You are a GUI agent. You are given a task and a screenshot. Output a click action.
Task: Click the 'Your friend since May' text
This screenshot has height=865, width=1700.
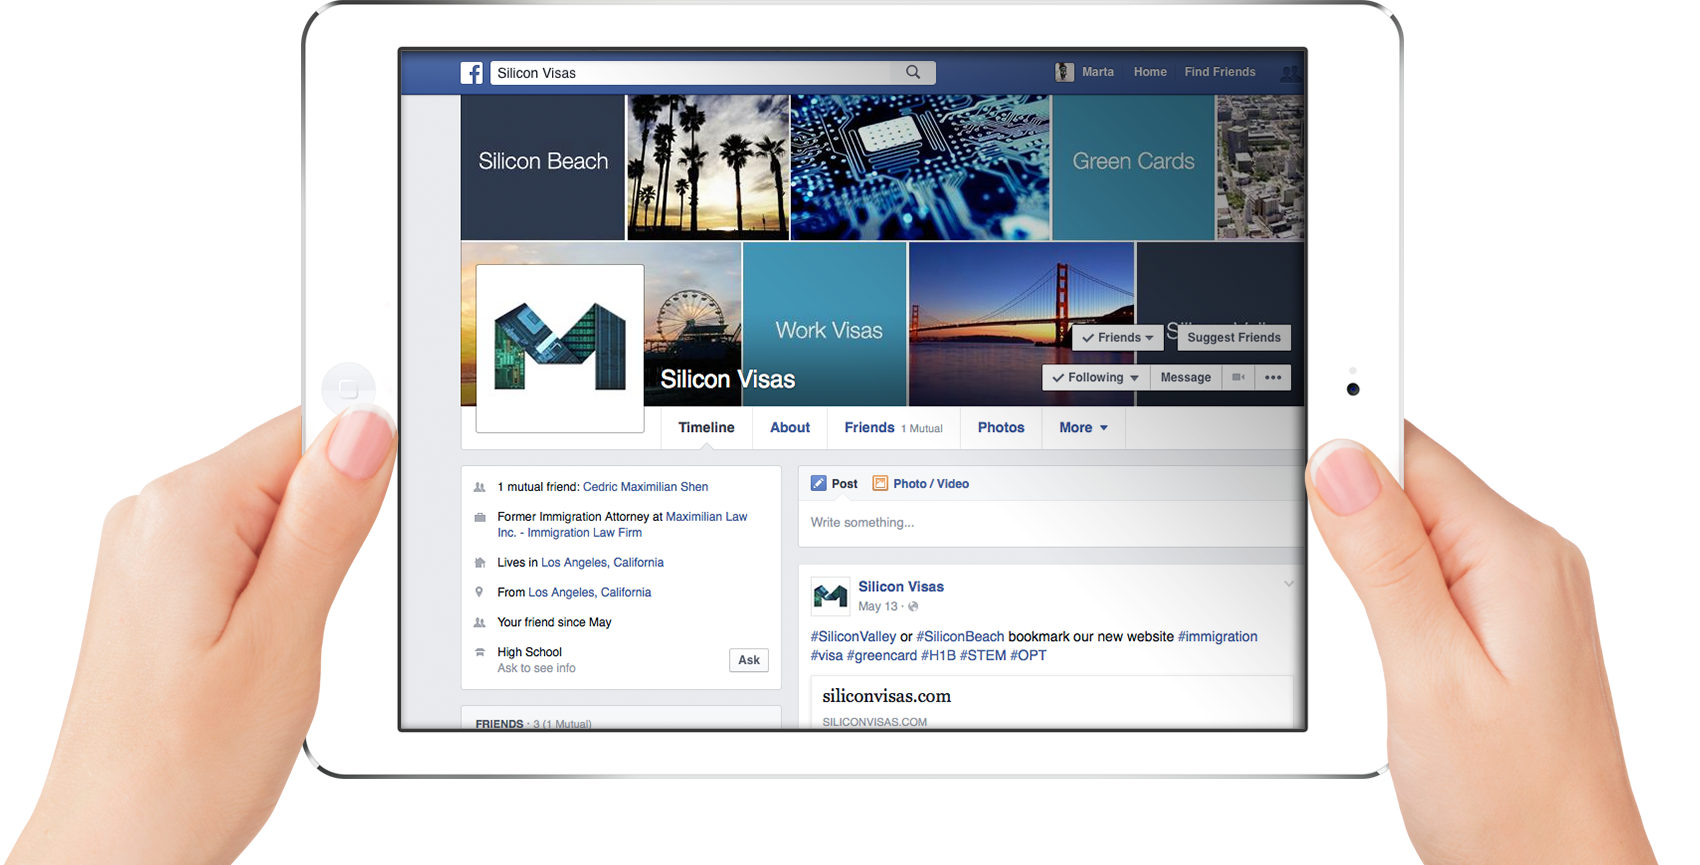(554, 622)
